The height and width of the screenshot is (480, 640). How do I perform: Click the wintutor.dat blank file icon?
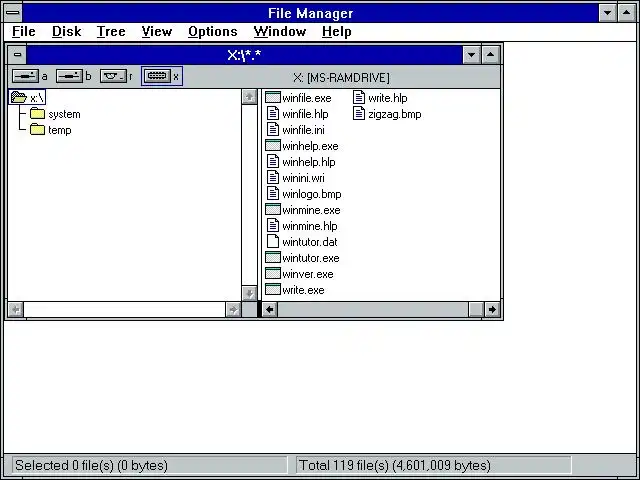coord(273,242)
